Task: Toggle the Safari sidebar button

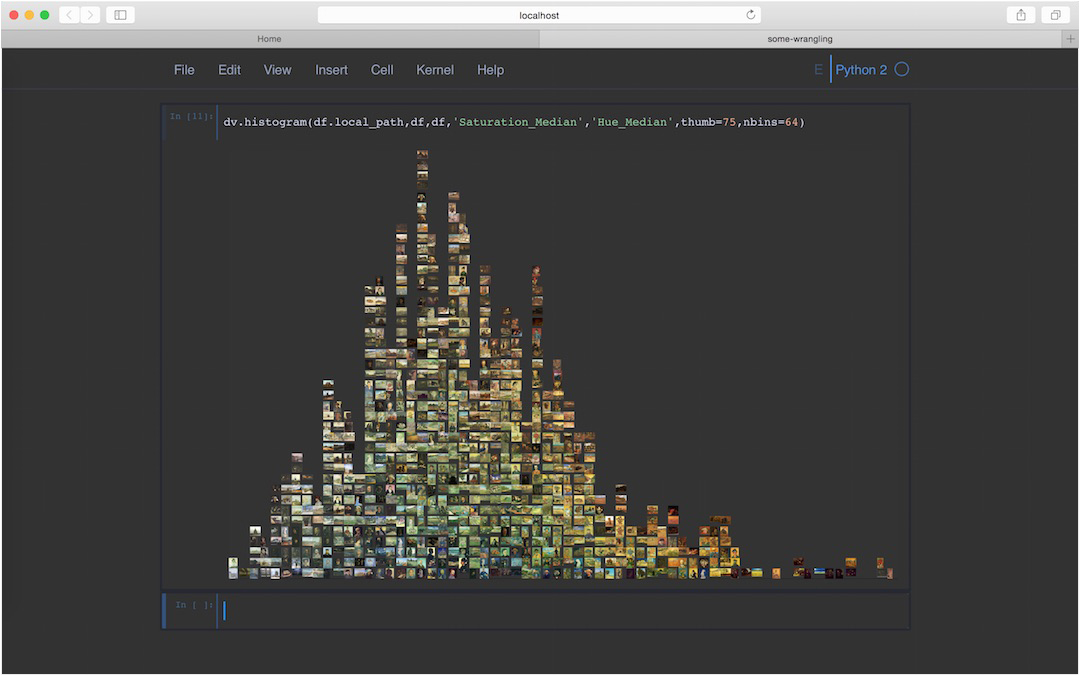Action: click(121, 15)
